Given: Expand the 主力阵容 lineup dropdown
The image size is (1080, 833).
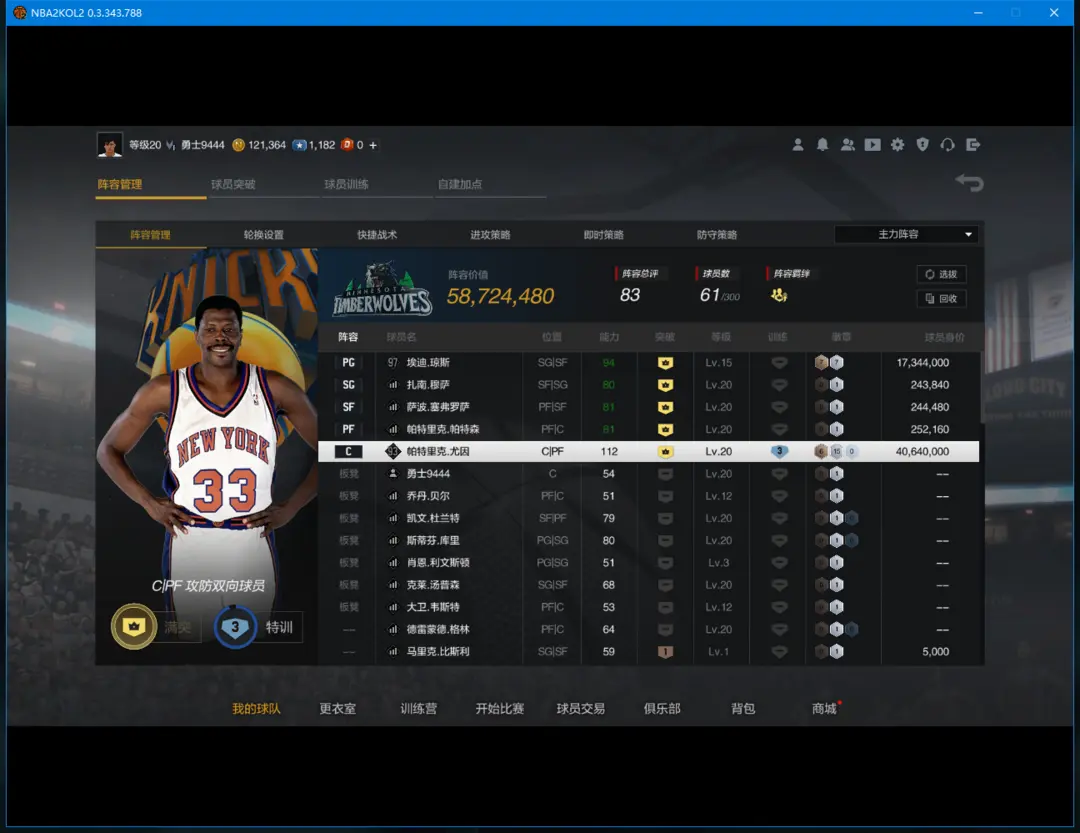Looking at the screenshot, I should (906, 234).
